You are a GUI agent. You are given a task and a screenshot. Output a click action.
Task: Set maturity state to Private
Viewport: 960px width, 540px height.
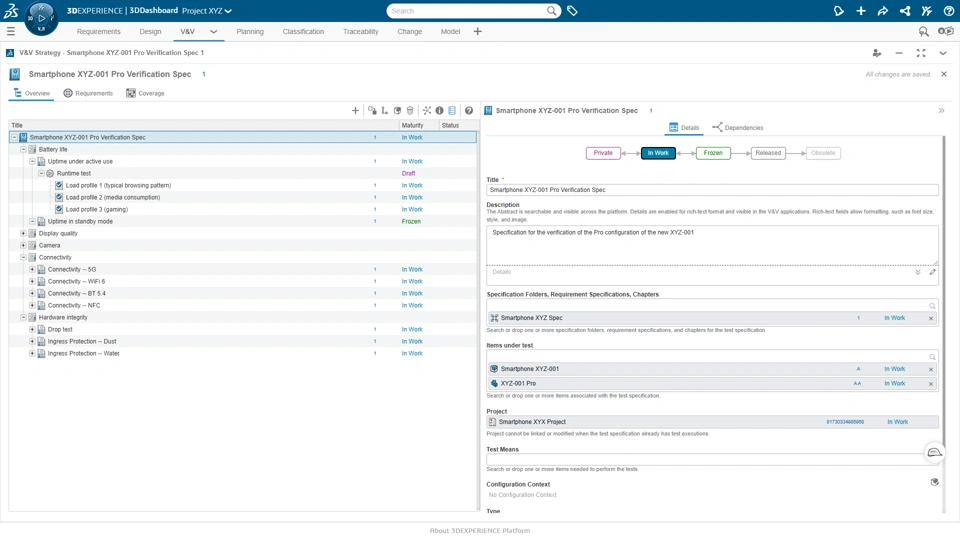tap(603, 153)
